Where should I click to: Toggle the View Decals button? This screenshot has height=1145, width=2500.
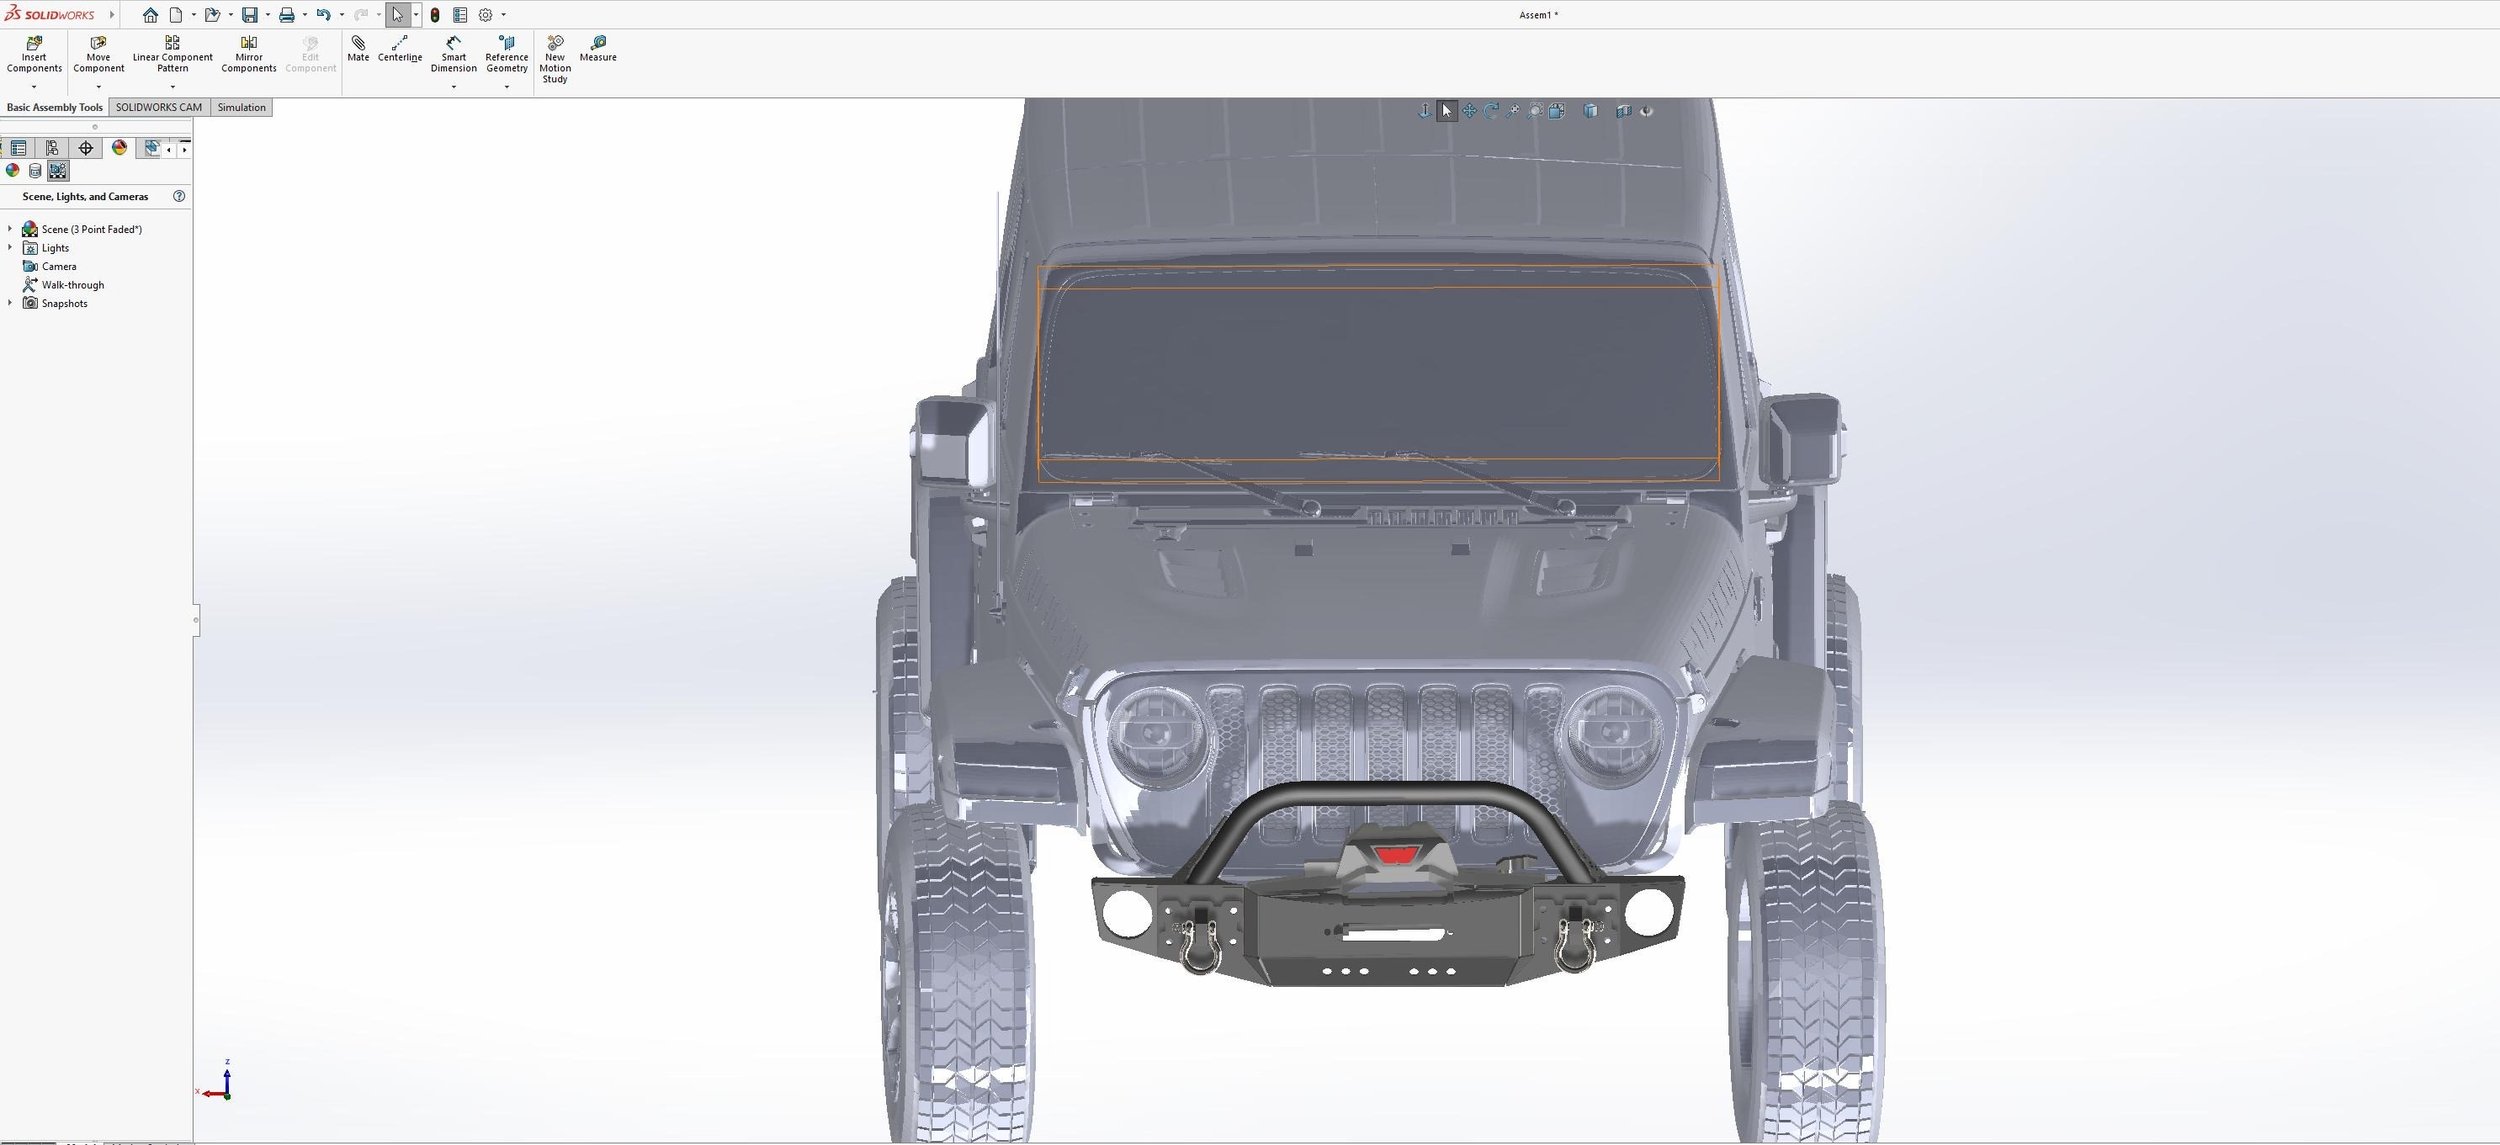tap(35, 171)
